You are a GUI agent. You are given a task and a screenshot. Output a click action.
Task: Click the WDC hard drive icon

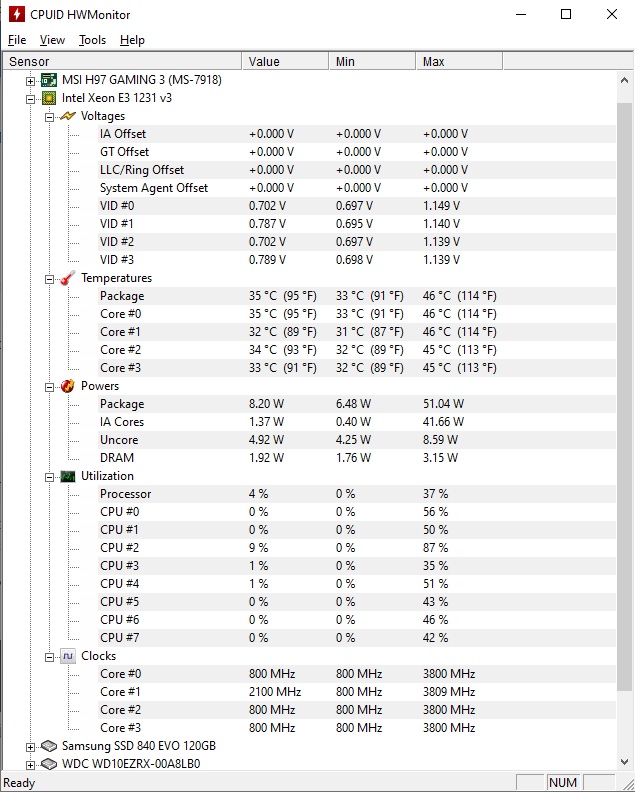click(x=49, y=764)
